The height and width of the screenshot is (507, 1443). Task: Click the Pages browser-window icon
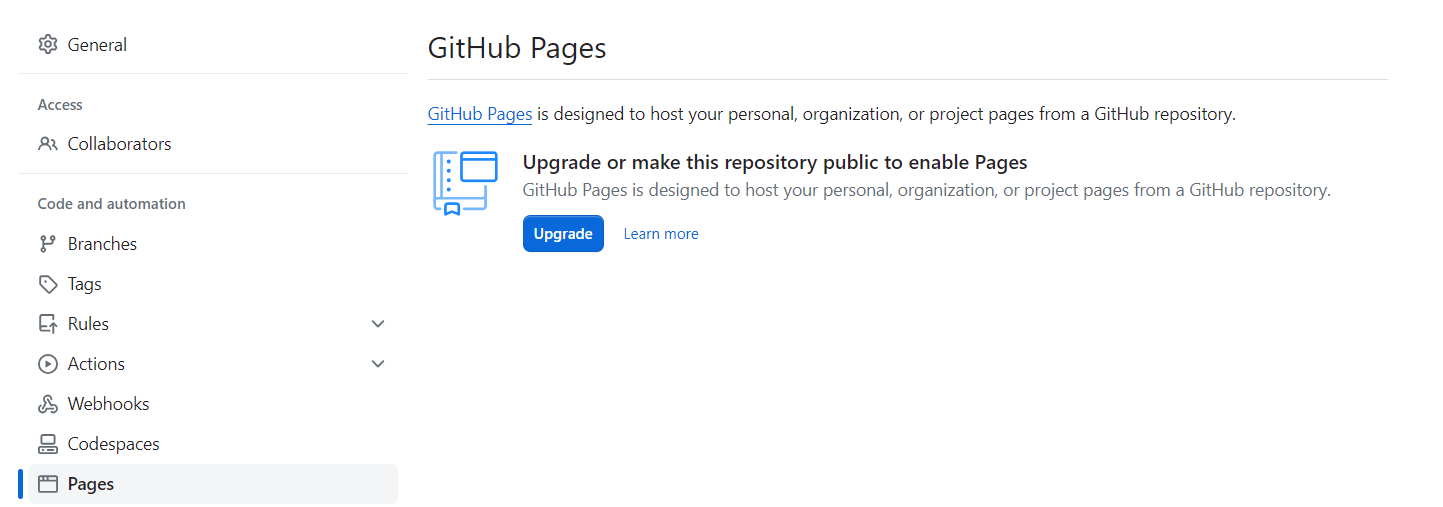coord(47,484)
